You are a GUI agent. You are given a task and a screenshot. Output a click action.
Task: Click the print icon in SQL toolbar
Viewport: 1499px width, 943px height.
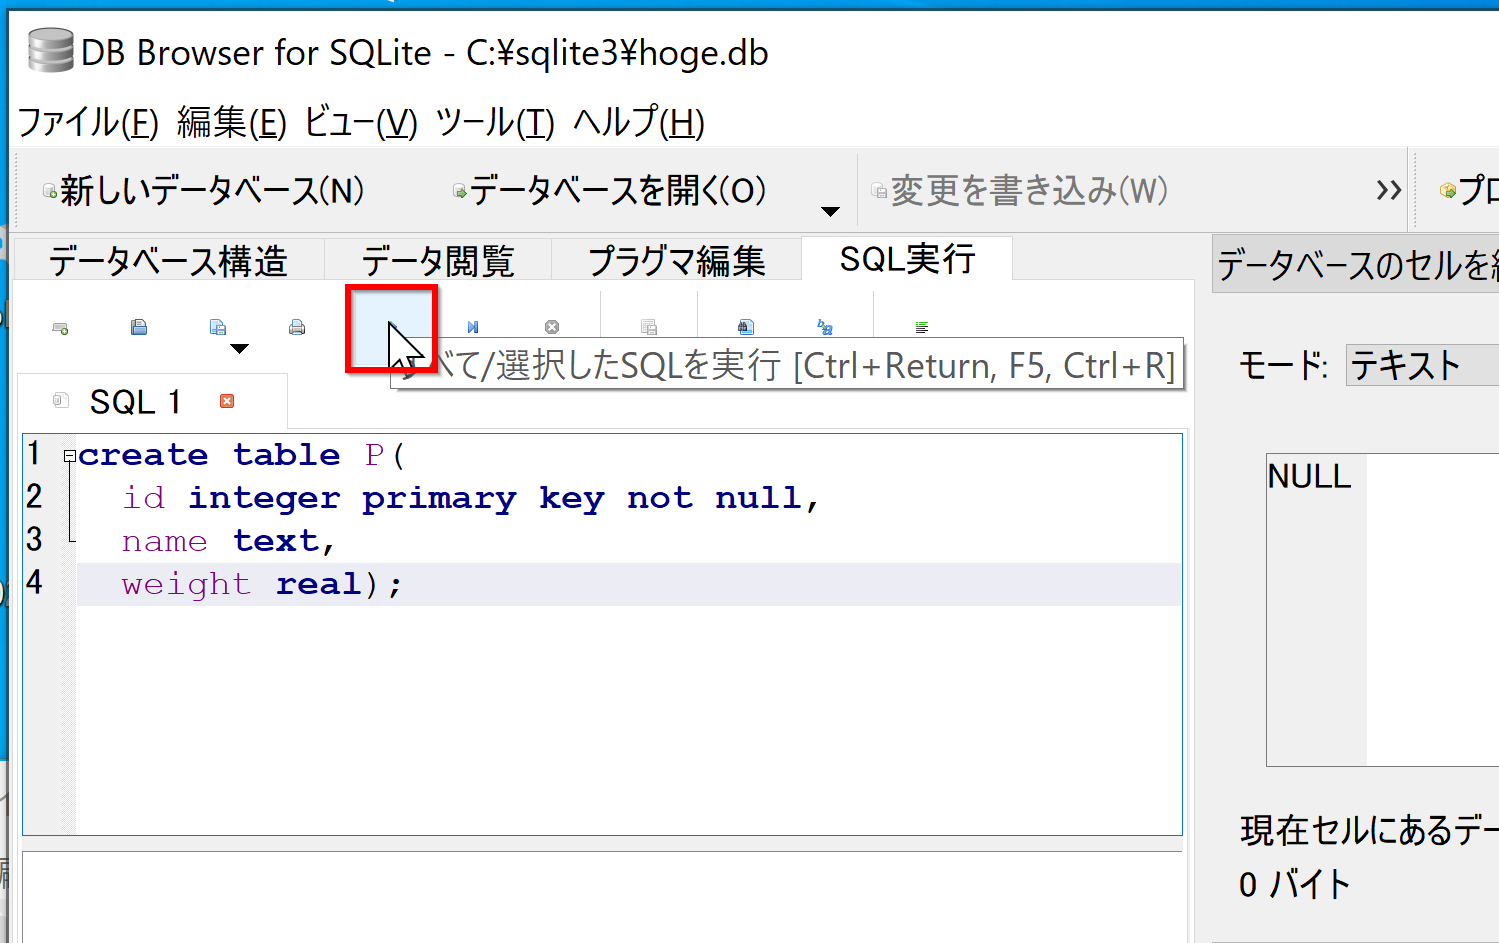[297, 327]
